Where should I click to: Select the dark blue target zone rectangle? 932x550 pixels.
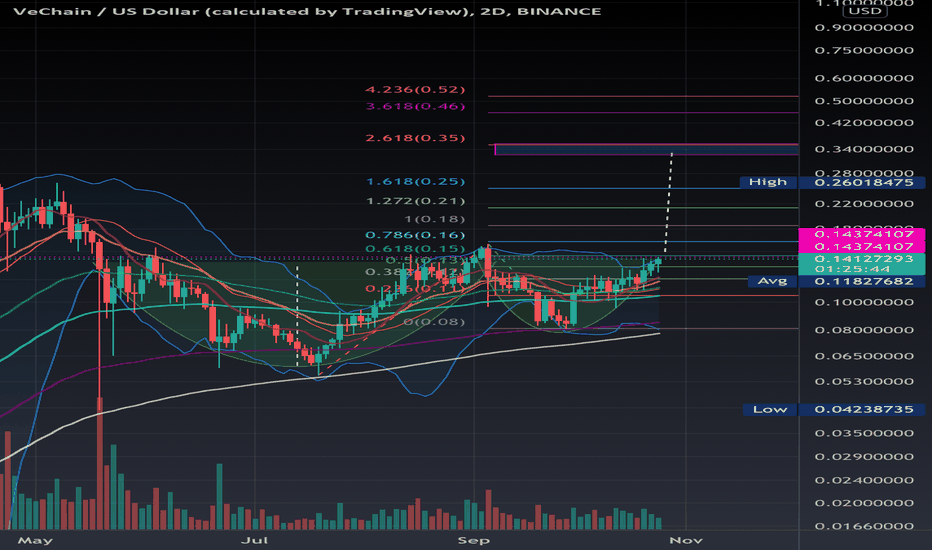(x=647, y=150)
